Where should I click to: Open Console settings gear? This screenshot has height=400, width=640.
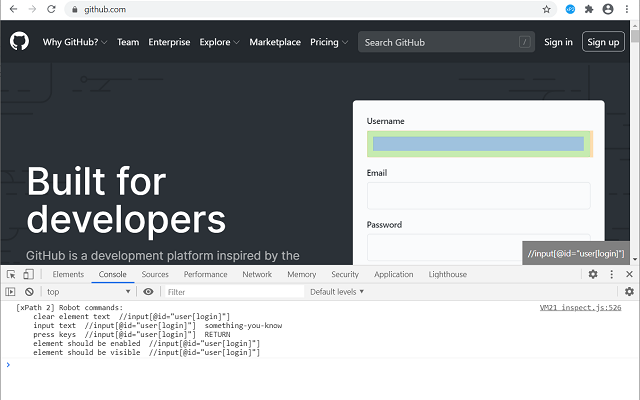pos(629,291)
